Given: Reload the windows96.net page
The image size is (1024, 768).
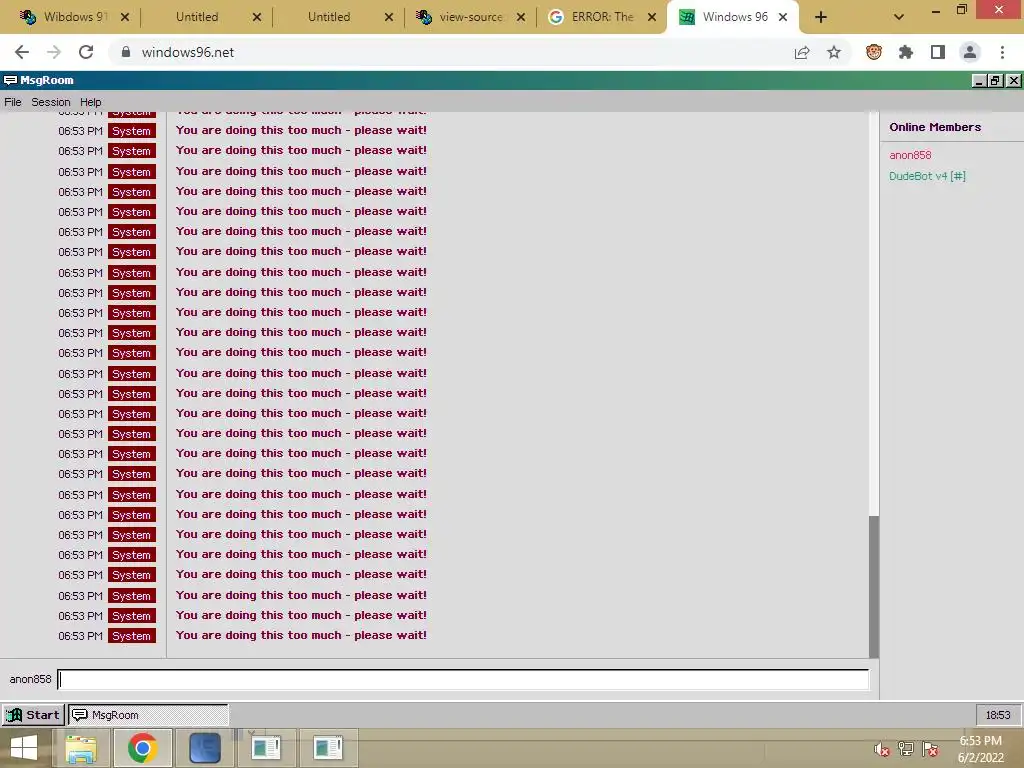Looking at the screenshot, I should tap(86, 52).
